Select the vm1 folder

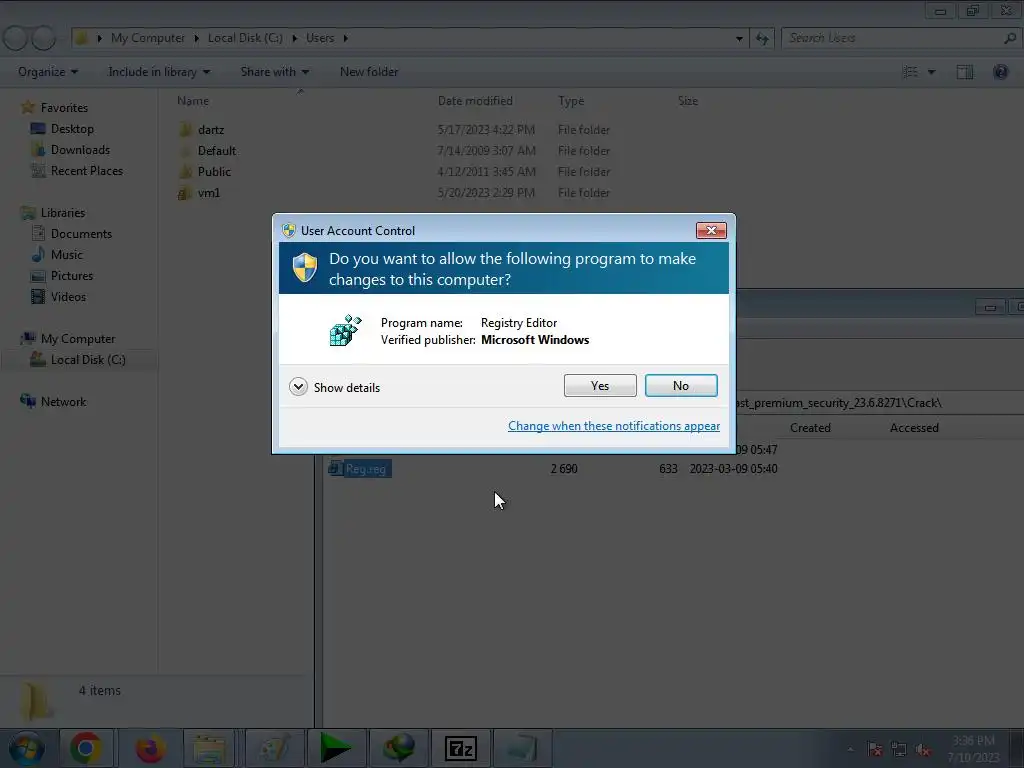[208, 193]
